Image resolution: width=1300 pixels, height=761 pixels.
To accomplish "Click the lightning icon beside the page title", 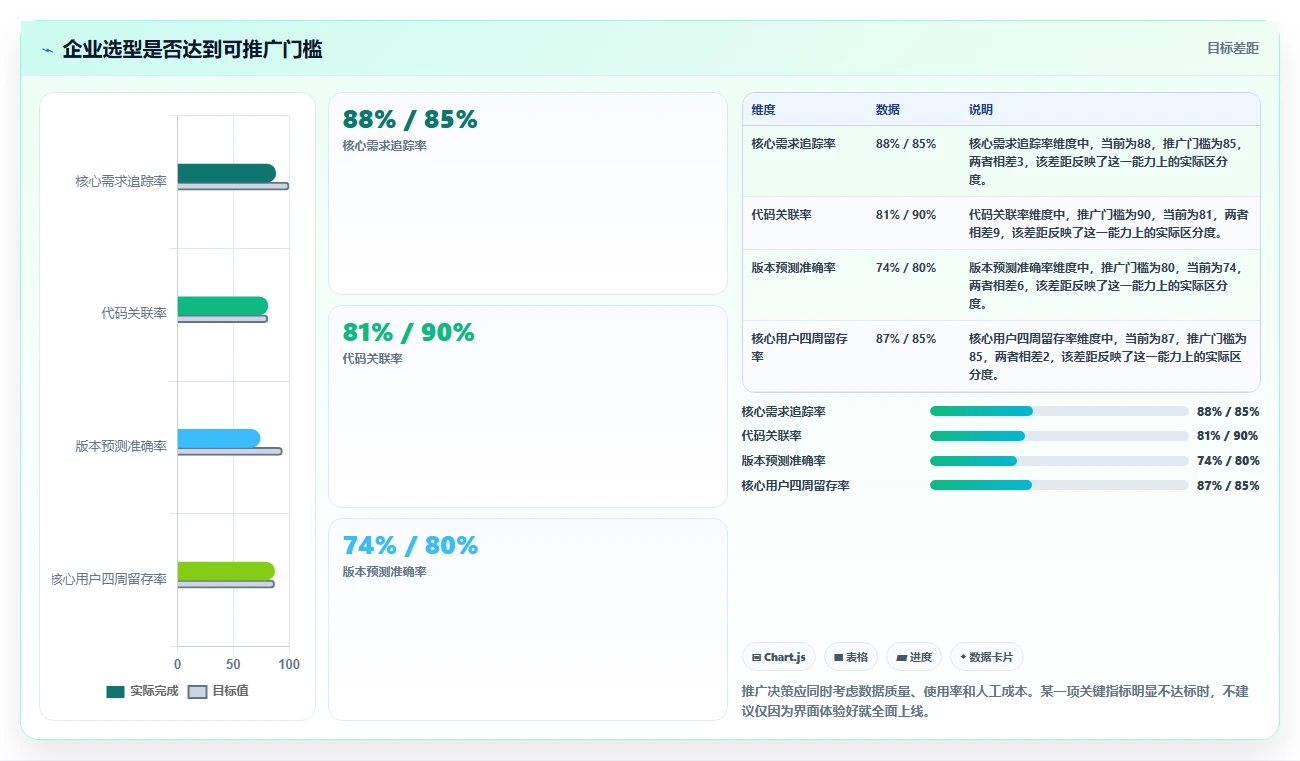I will coord(47,50).
